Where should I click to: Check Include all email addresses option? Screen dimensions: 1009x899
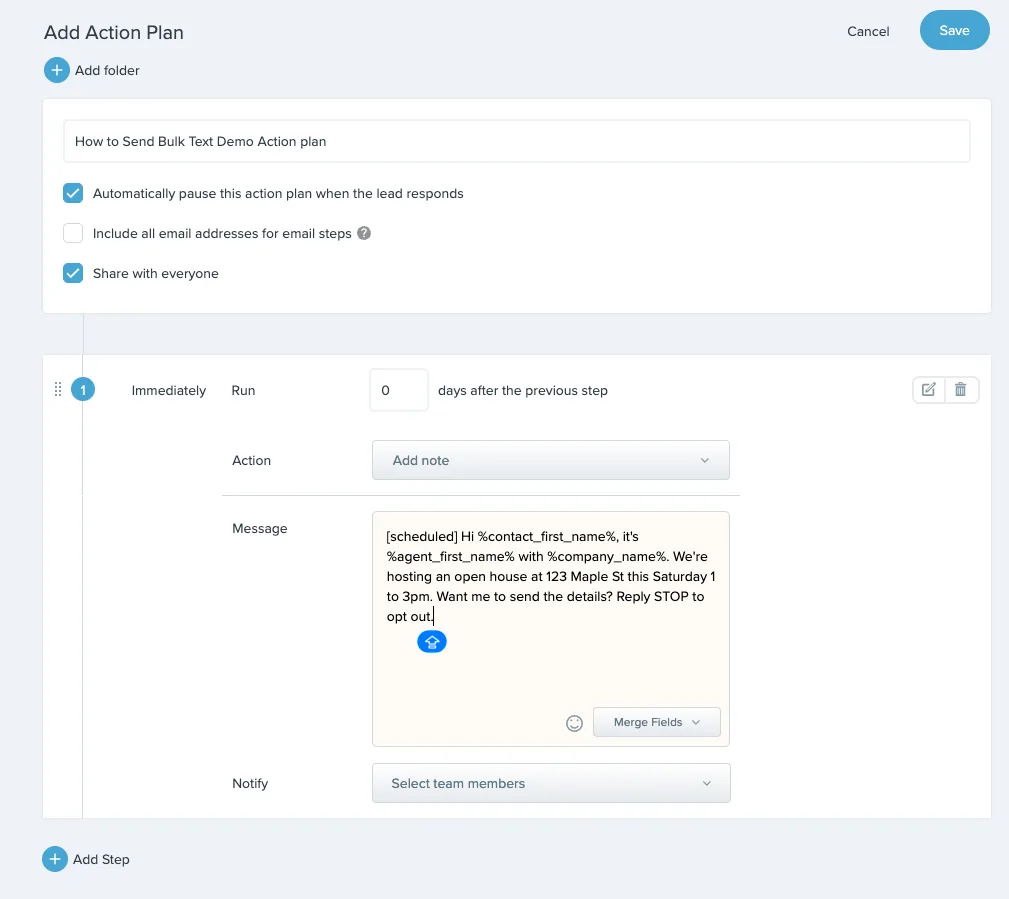(73, 233)
